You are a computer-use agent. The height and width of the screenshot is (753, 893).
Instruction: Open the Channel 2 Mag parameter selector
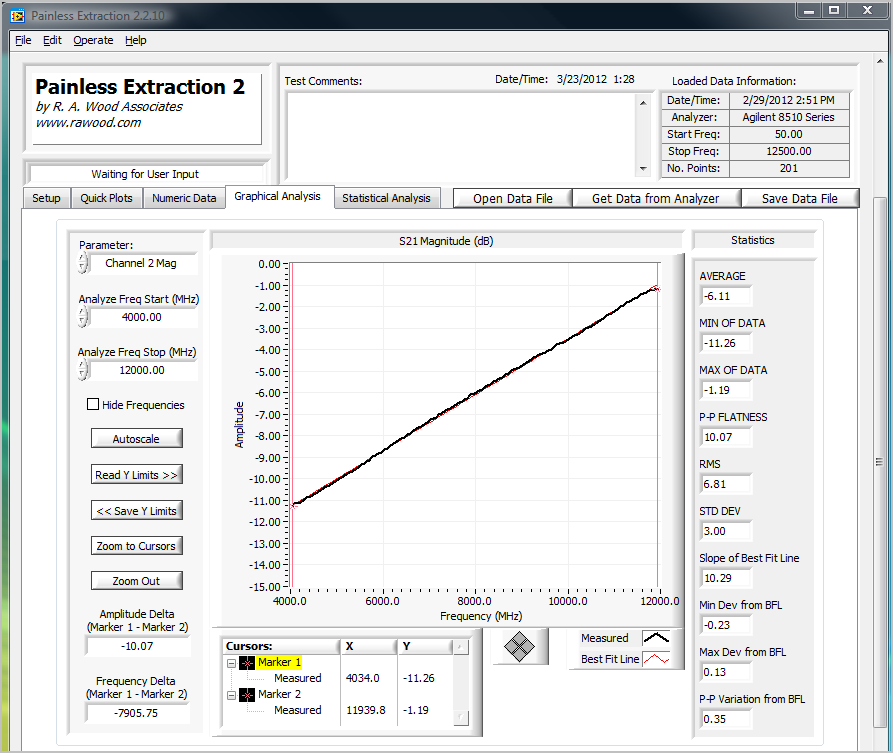click(144, 263)
